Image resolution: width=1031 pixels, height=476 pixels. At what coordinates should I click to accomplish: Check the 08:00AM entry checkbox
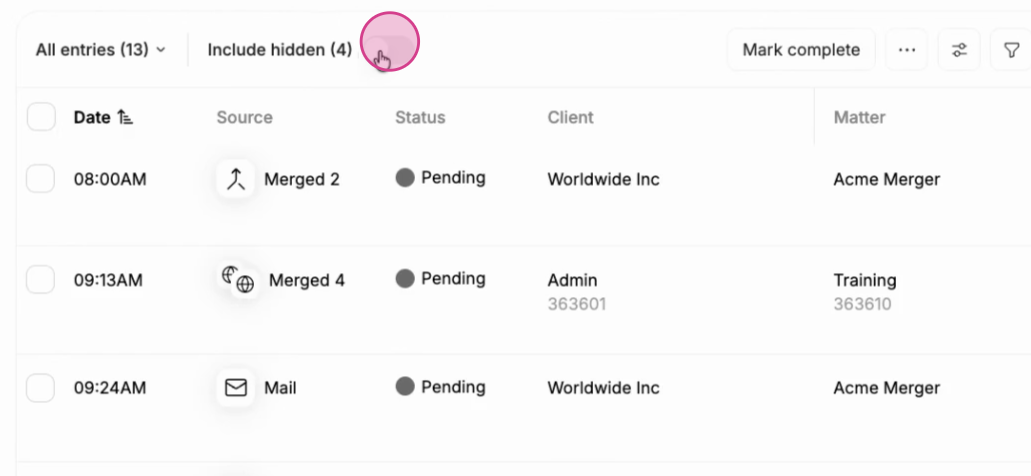point(40,179)
